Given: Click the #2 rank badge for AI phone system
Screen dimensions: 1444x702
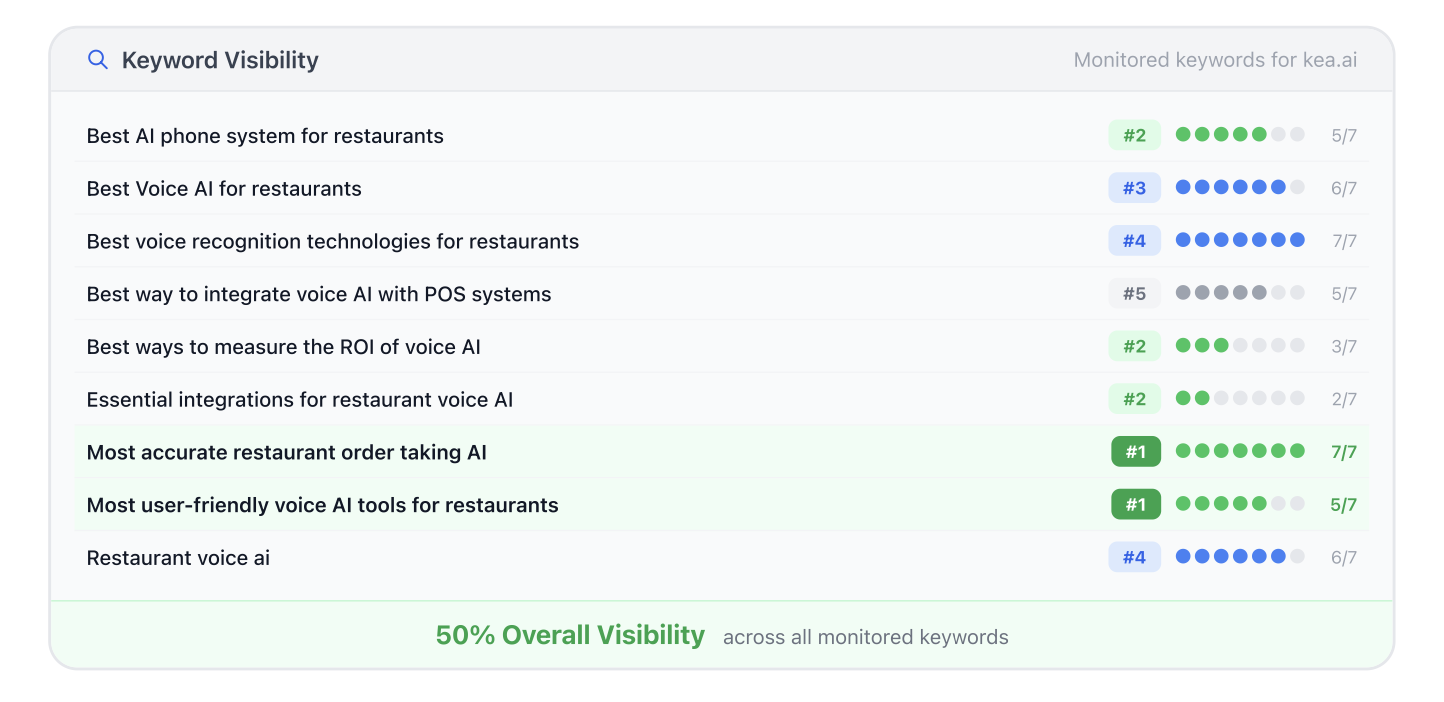Looking at the screenshot, I should tap(1134, 136).
